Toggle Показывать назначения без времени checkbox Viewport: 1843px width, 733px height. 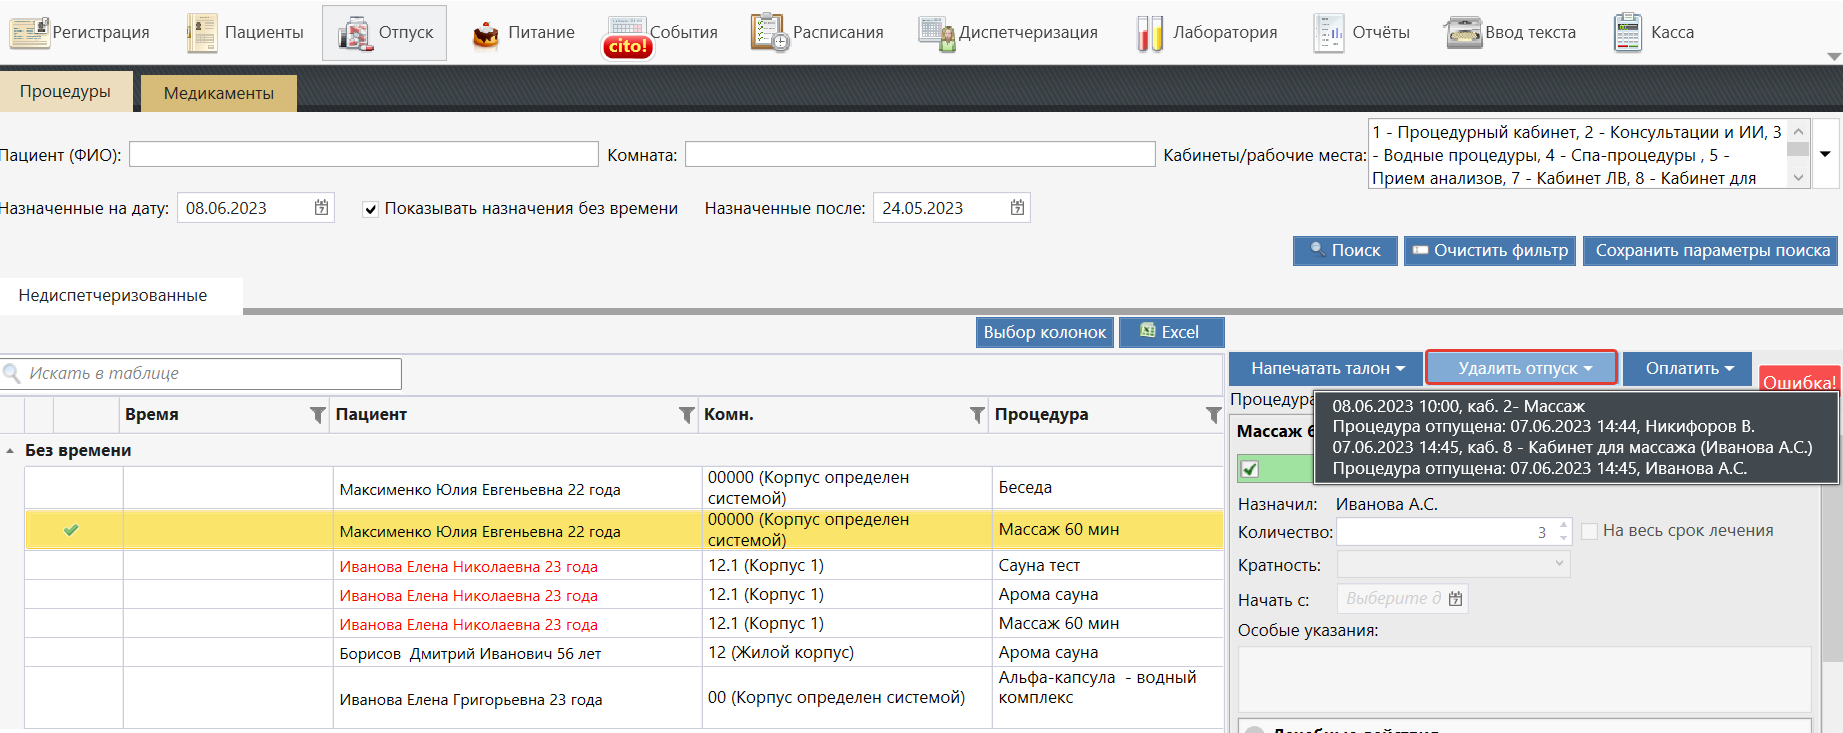point(371,209)
